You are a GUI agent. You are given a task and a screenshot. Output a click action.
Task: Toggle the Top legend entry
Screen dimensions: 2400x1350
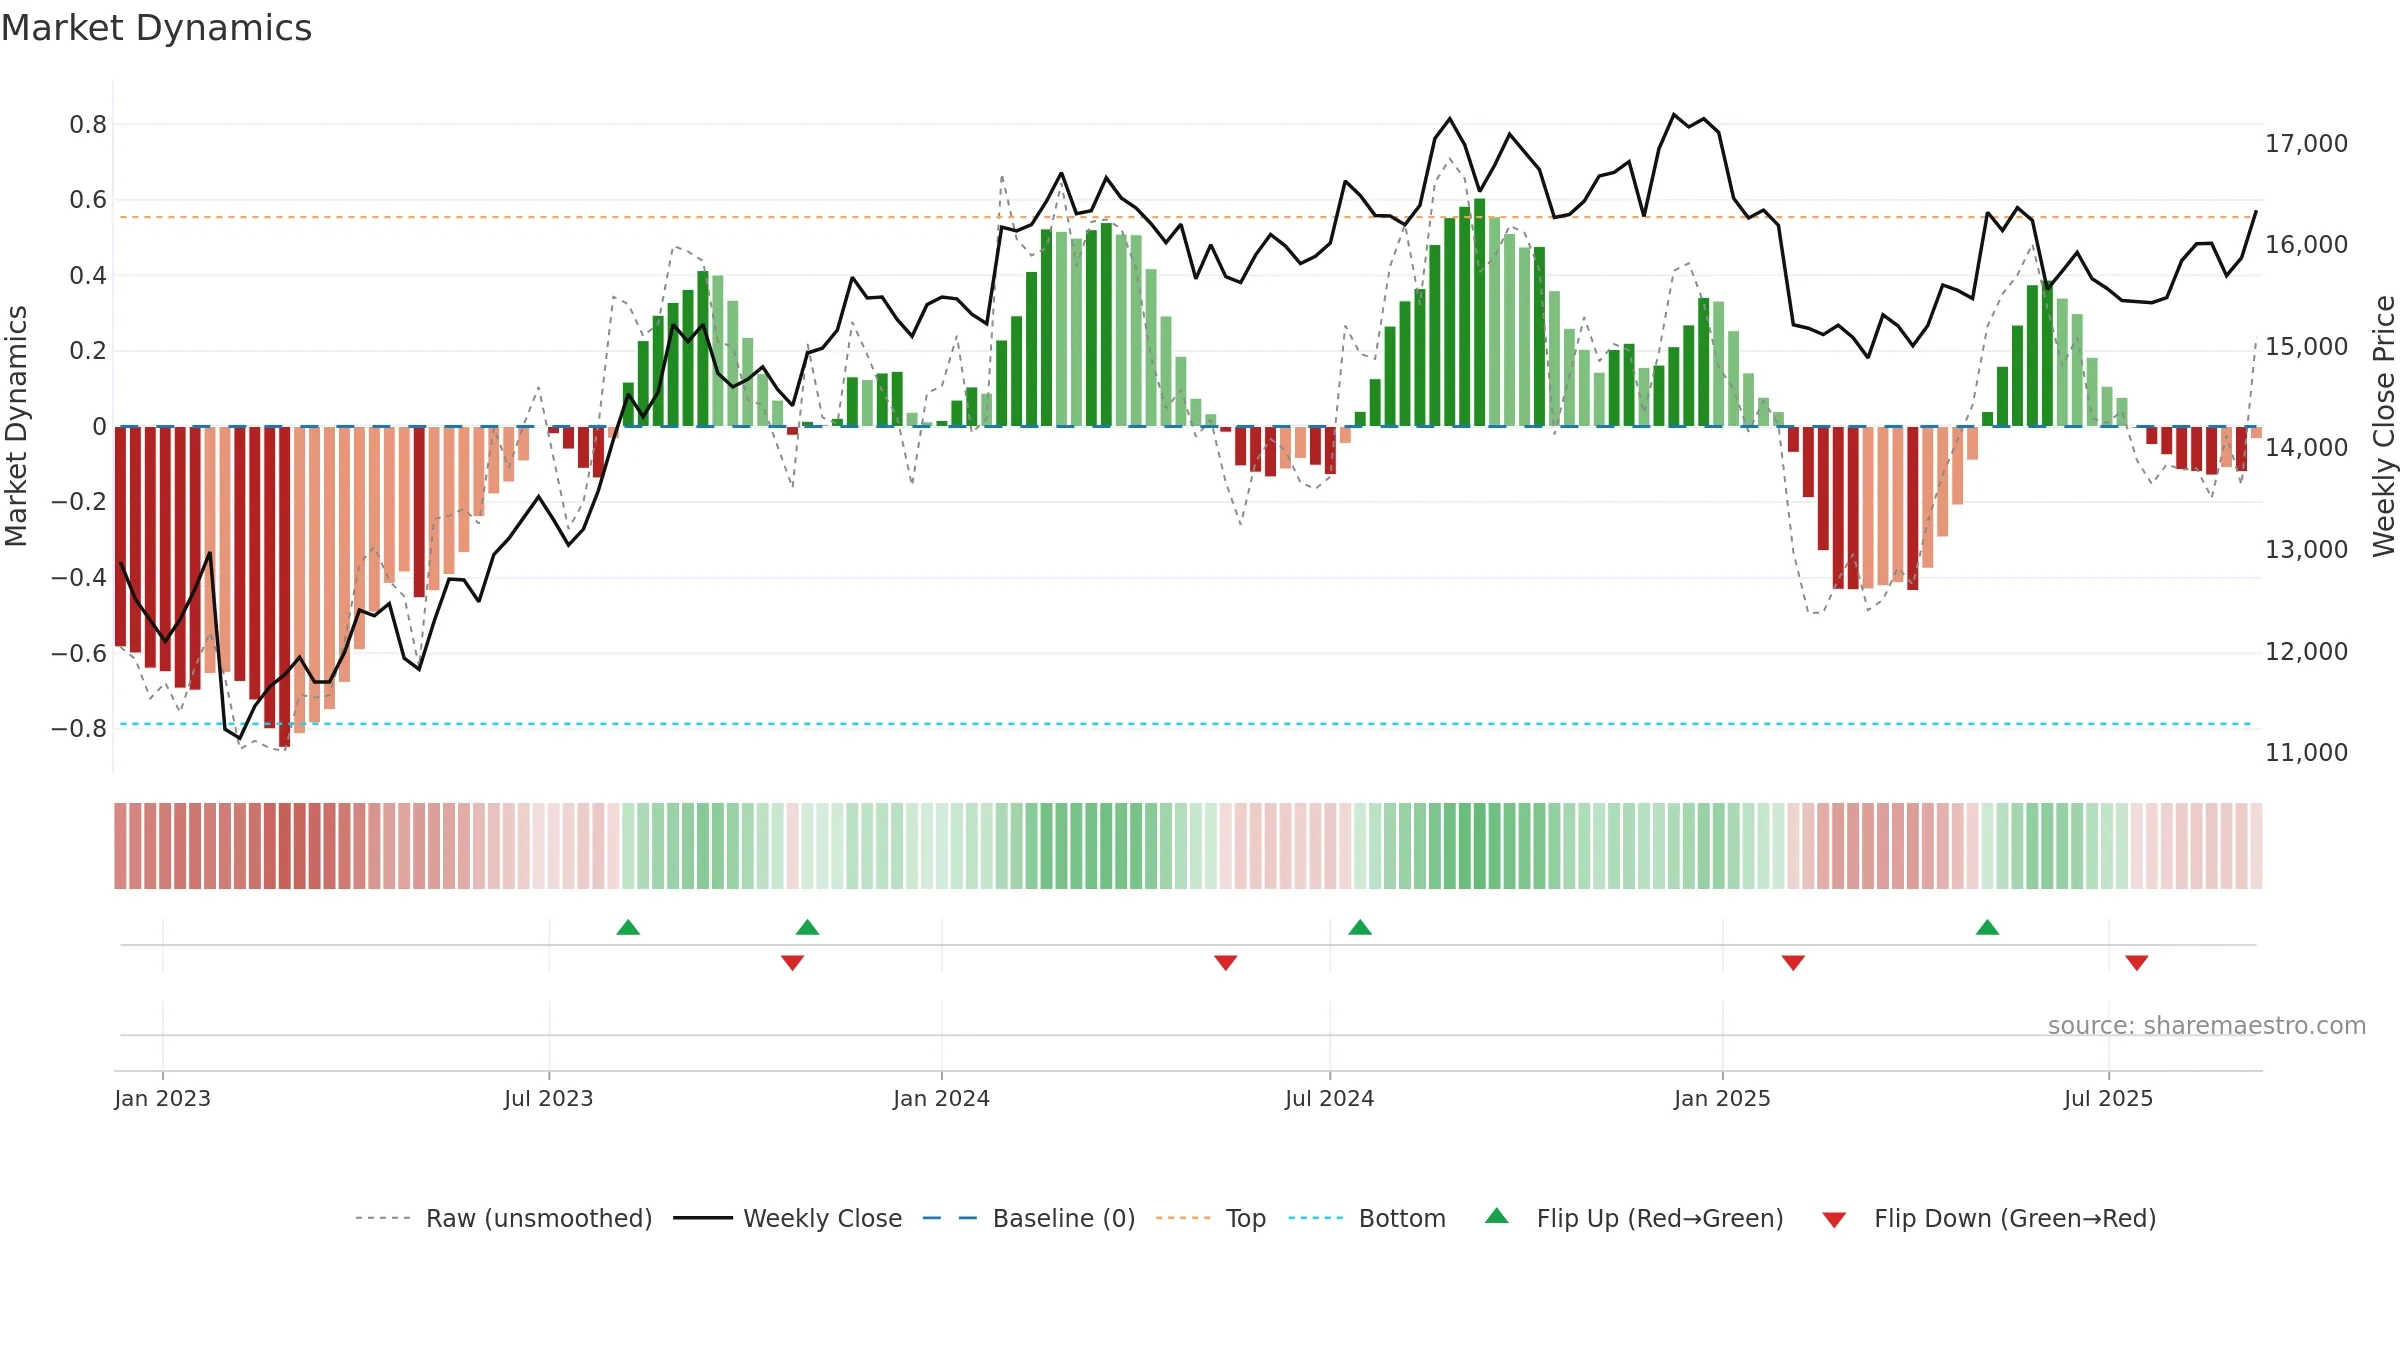(1211, 1218)
